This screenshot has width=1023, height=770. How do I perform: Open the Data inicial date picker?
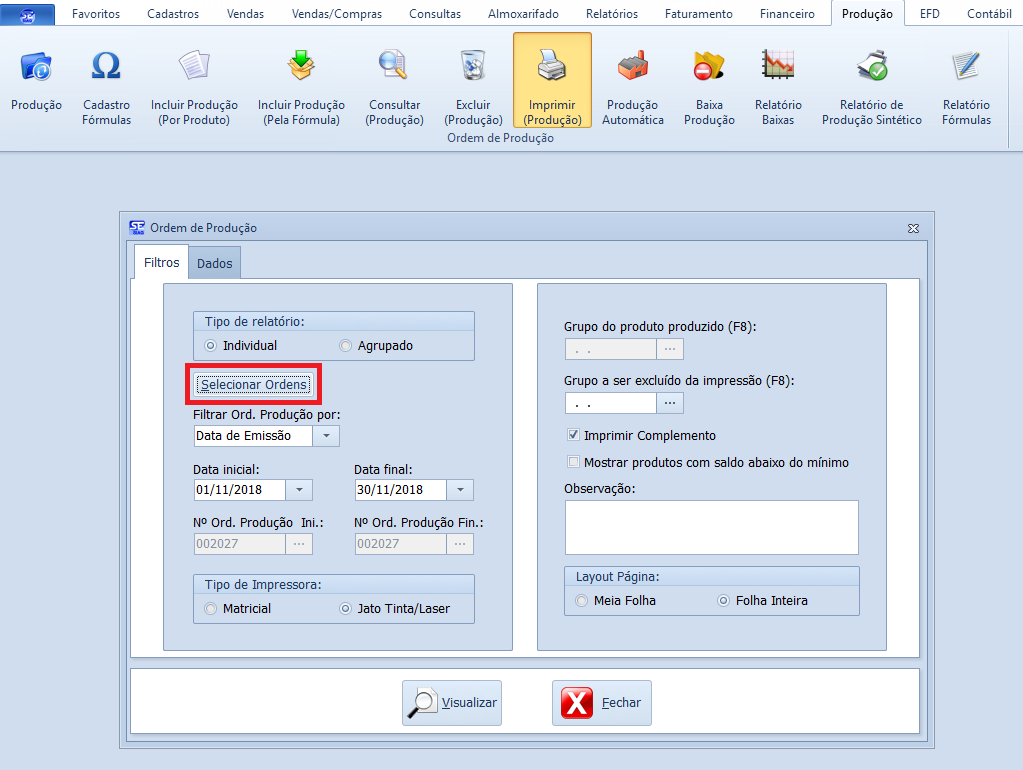[299, 490]
